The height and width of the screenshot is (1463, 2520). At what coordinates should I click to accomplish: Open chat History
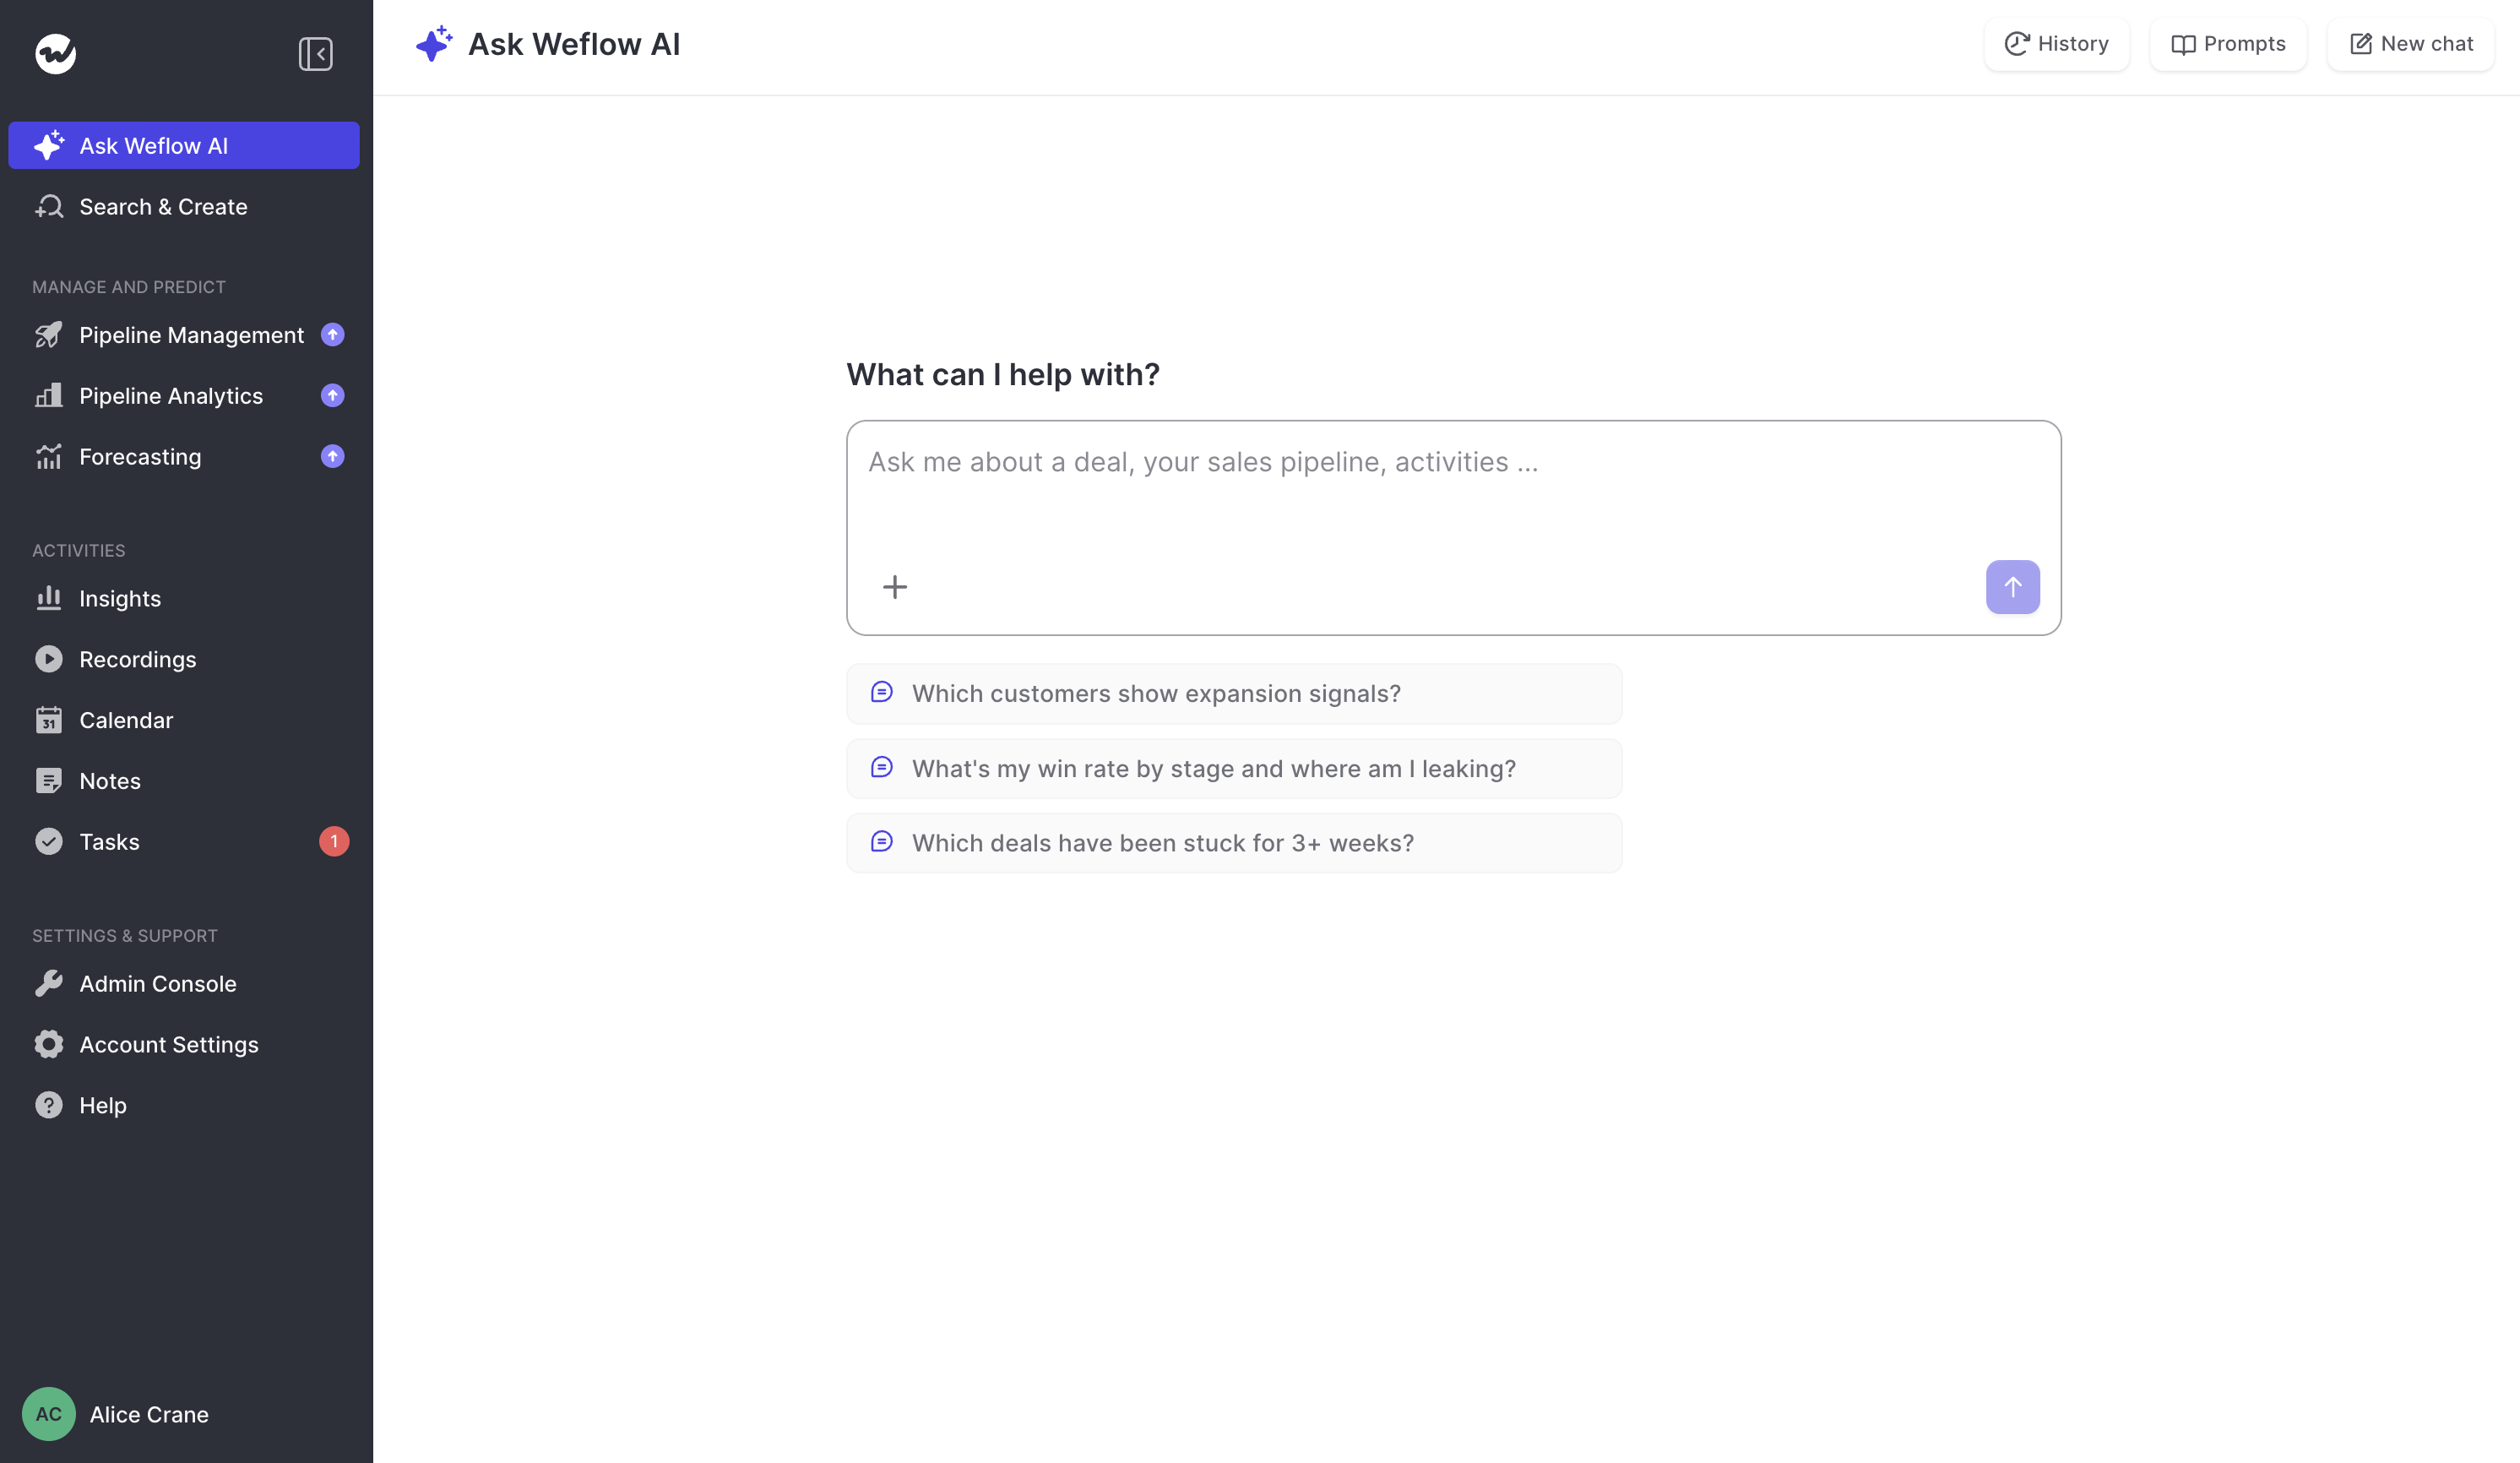point(2057,44)
